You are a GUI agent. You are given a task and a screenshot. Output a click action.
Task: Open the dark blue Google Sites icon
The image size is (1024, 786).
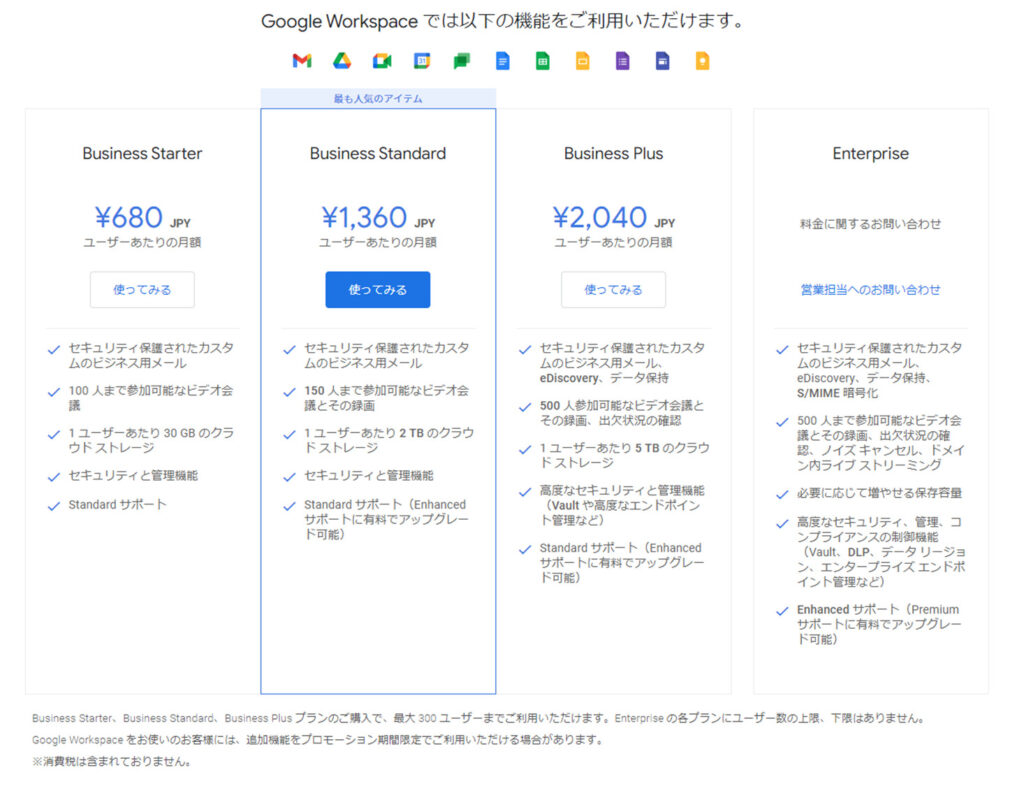click(x=662, y=61)
